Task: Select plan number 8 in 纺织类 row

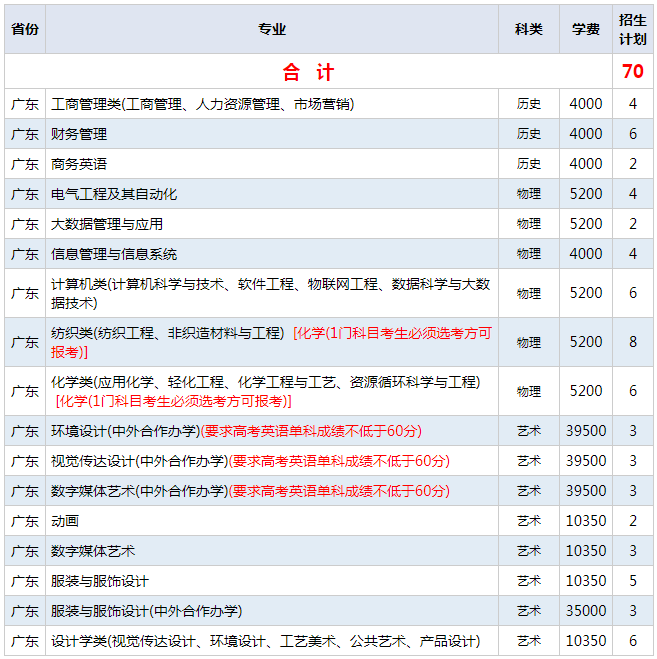Action: point(633,343)
